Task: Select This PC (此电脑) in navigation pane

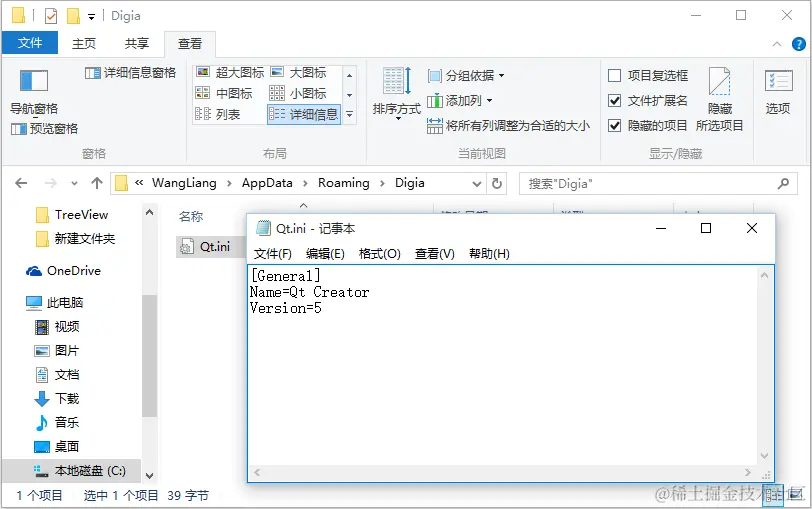Action: [x=55, y=302]
